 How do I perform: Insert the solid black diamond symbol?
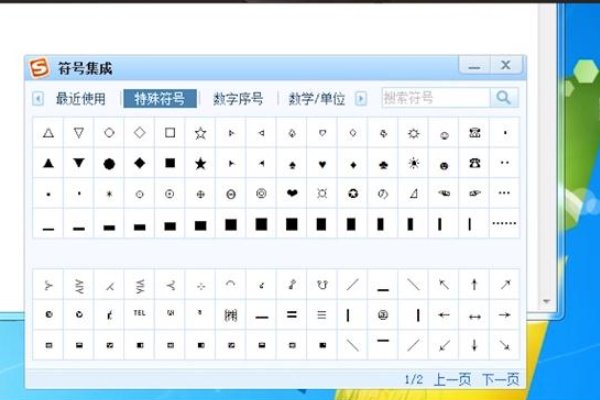tap(140, 163)
